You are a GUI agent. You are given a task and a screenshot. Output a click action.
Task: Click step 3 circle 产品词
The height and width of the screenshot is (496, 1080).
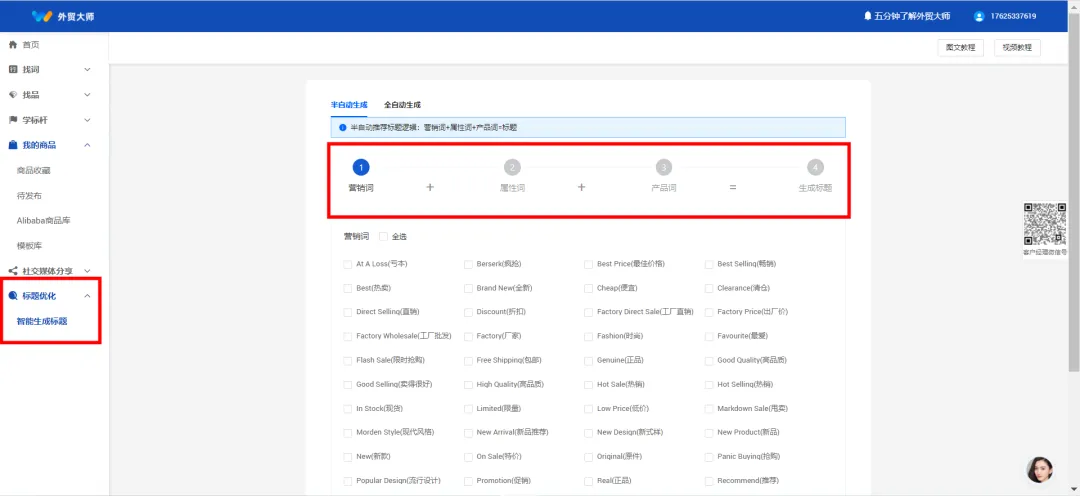(663, 167)
